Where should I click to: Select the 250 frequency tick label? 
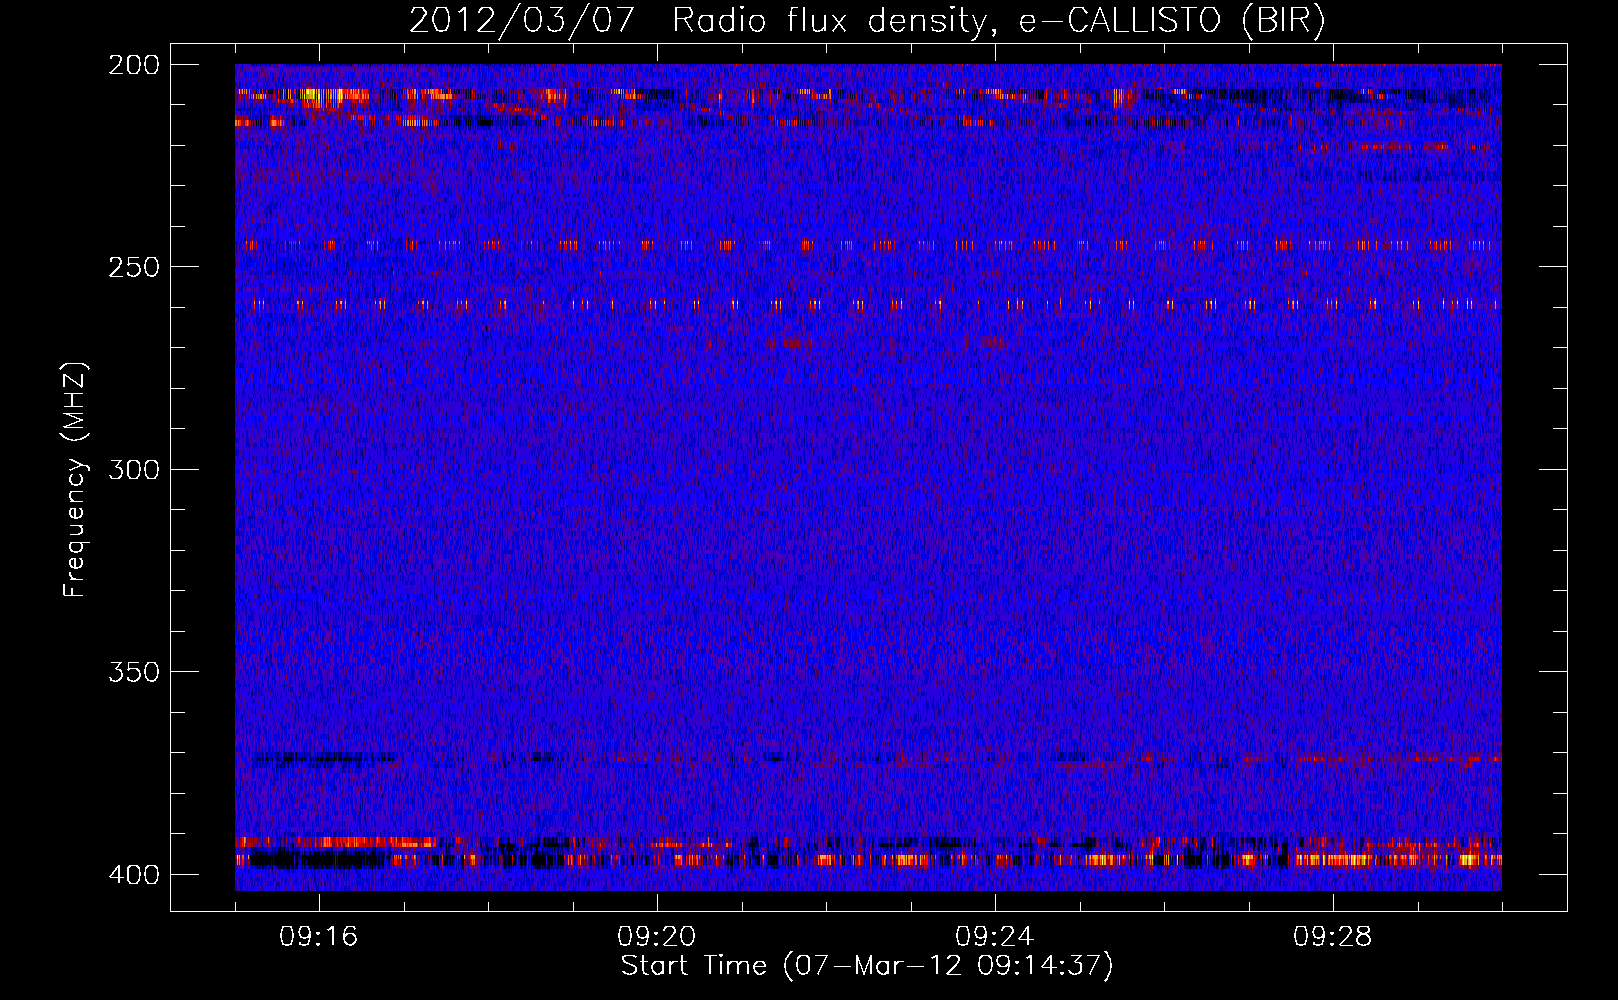pyautogui.click(x=134, y=267)
